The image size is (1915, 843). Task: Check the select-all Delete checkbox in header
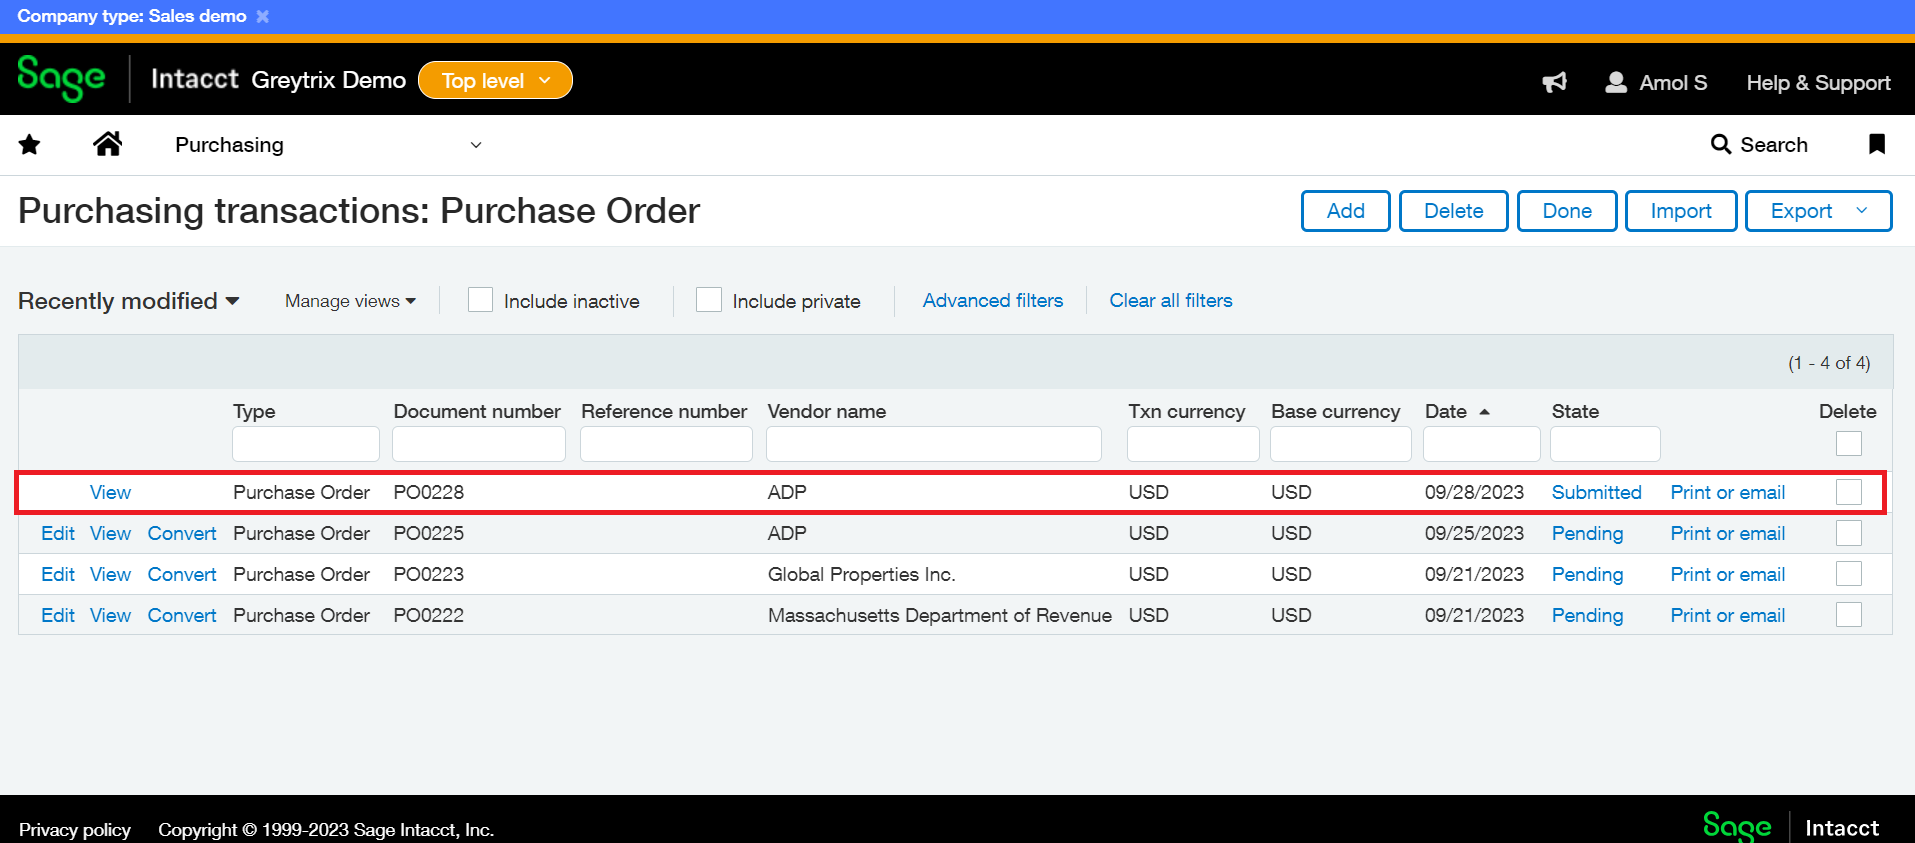[x=1849, y=443]
